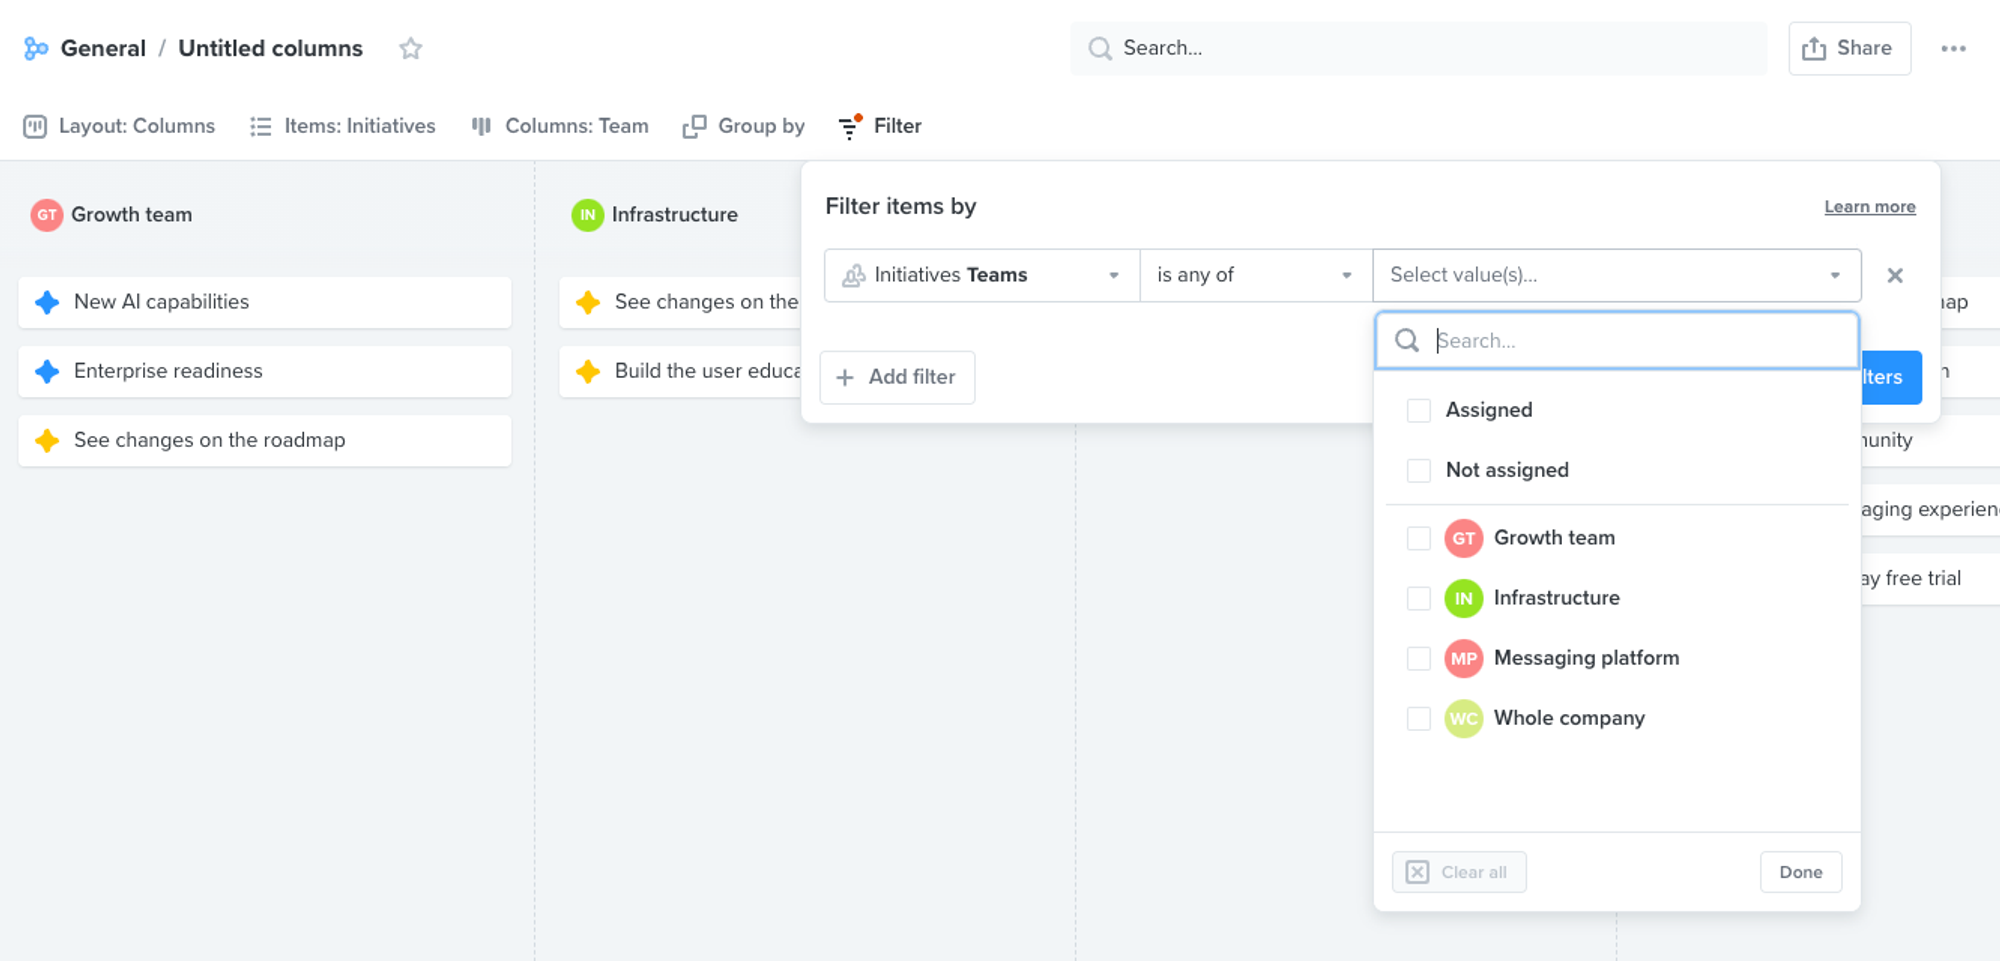Click the Group by icon
Image resolution: width=2000 pixels, height=961 pixels.
click(694, 126)
